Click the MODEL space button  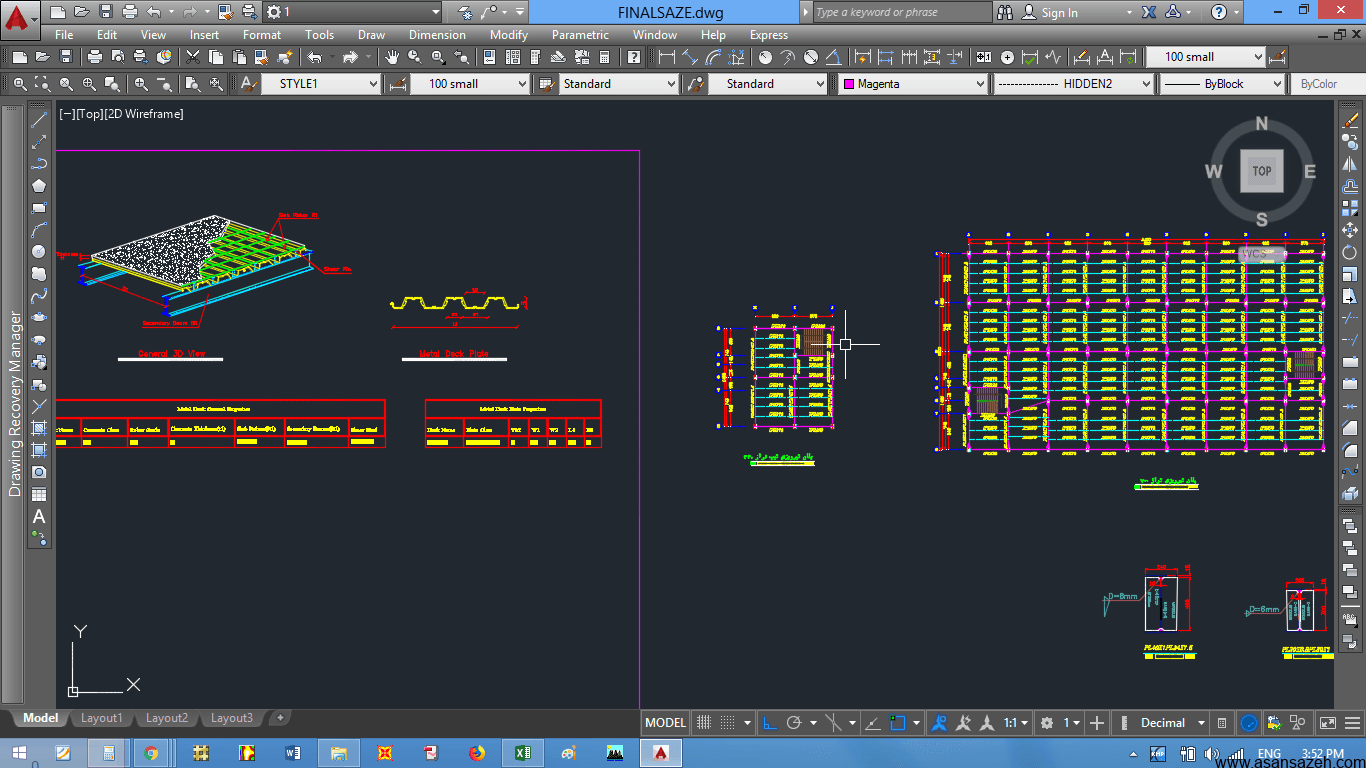[x=665, y=723]
